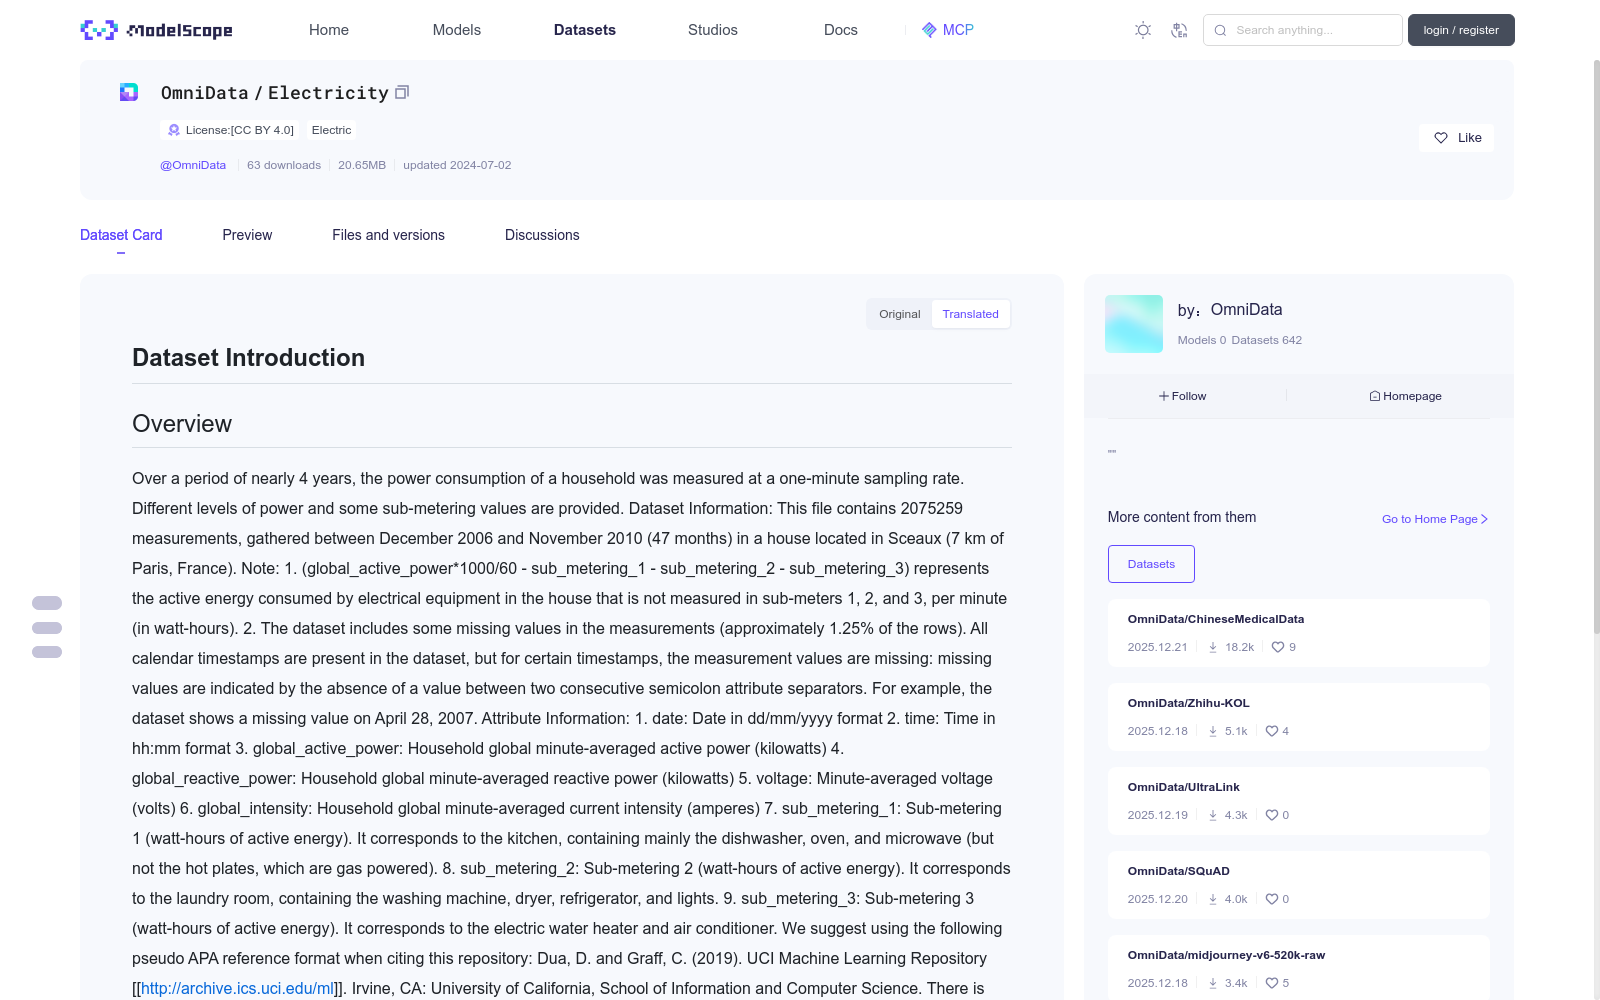The width and height of the screenshot is (1600, 1000).
Task: Click the More content from them label
Action: click(x=1182, y=517)
